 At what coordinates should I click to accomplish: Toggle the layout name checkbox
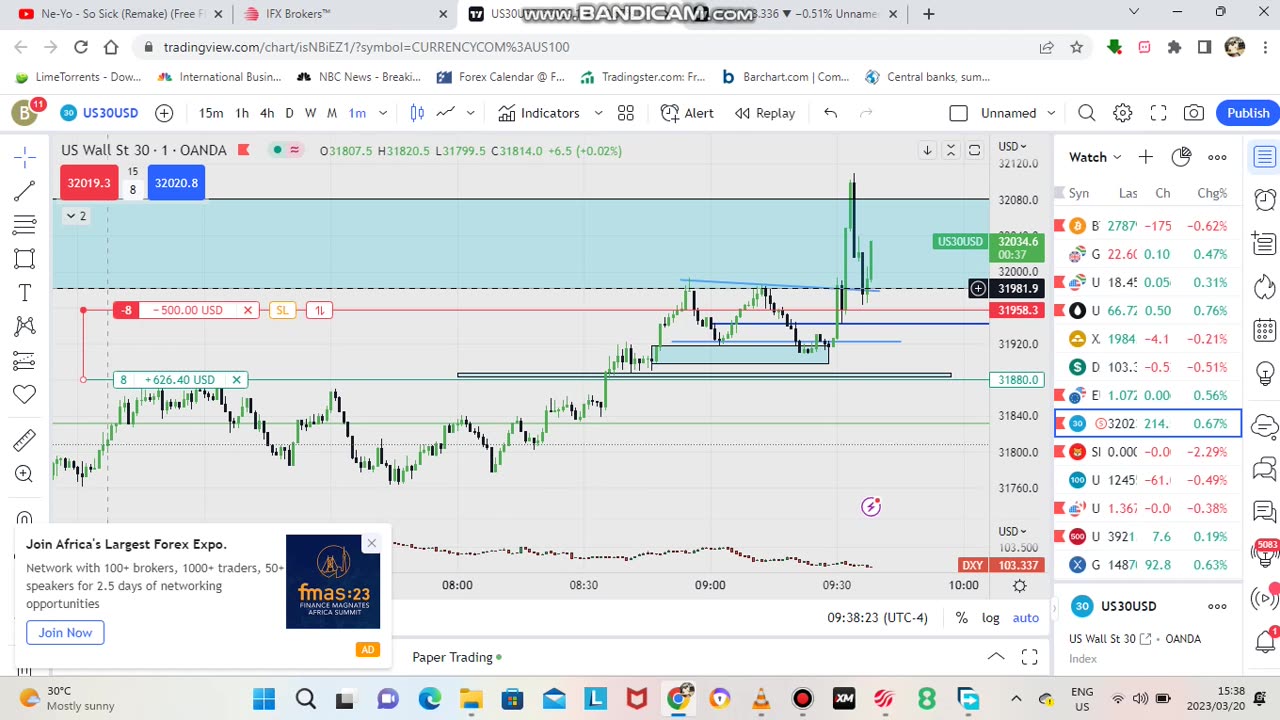(958, 113)
